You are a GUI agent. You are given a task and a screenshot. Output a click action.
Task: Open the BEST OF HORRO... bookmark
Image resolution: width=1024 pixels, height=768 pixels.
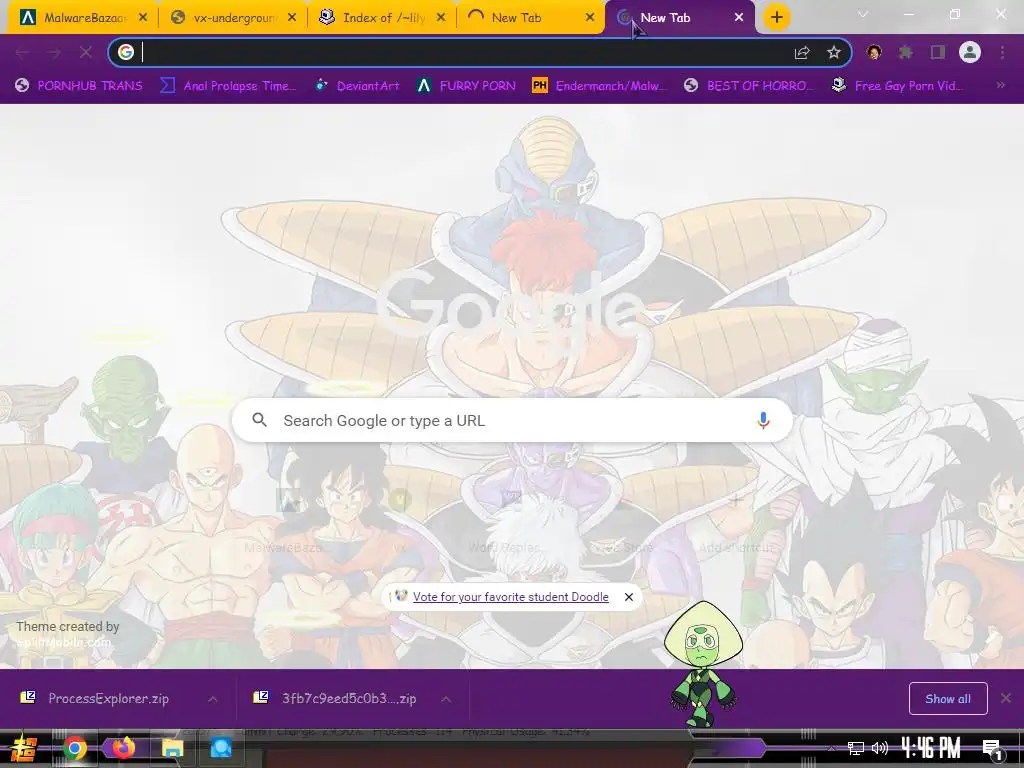pos(749,86)
